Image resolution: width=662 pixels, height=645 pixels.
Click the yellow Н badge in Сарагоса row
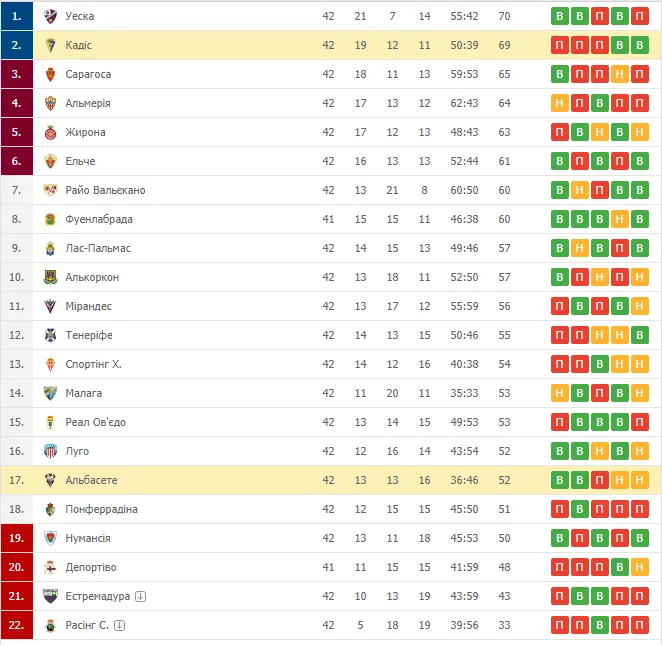(x=620, y=75)
